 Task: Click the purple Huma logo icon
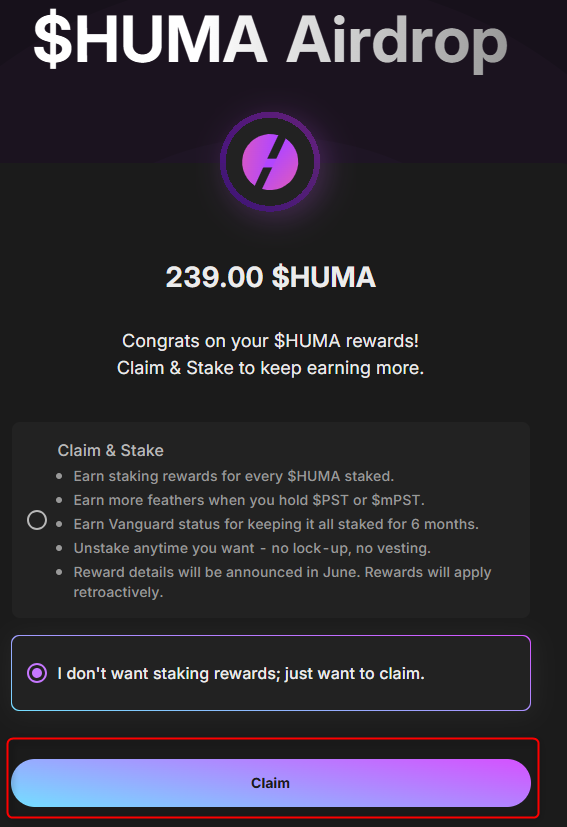270,162
